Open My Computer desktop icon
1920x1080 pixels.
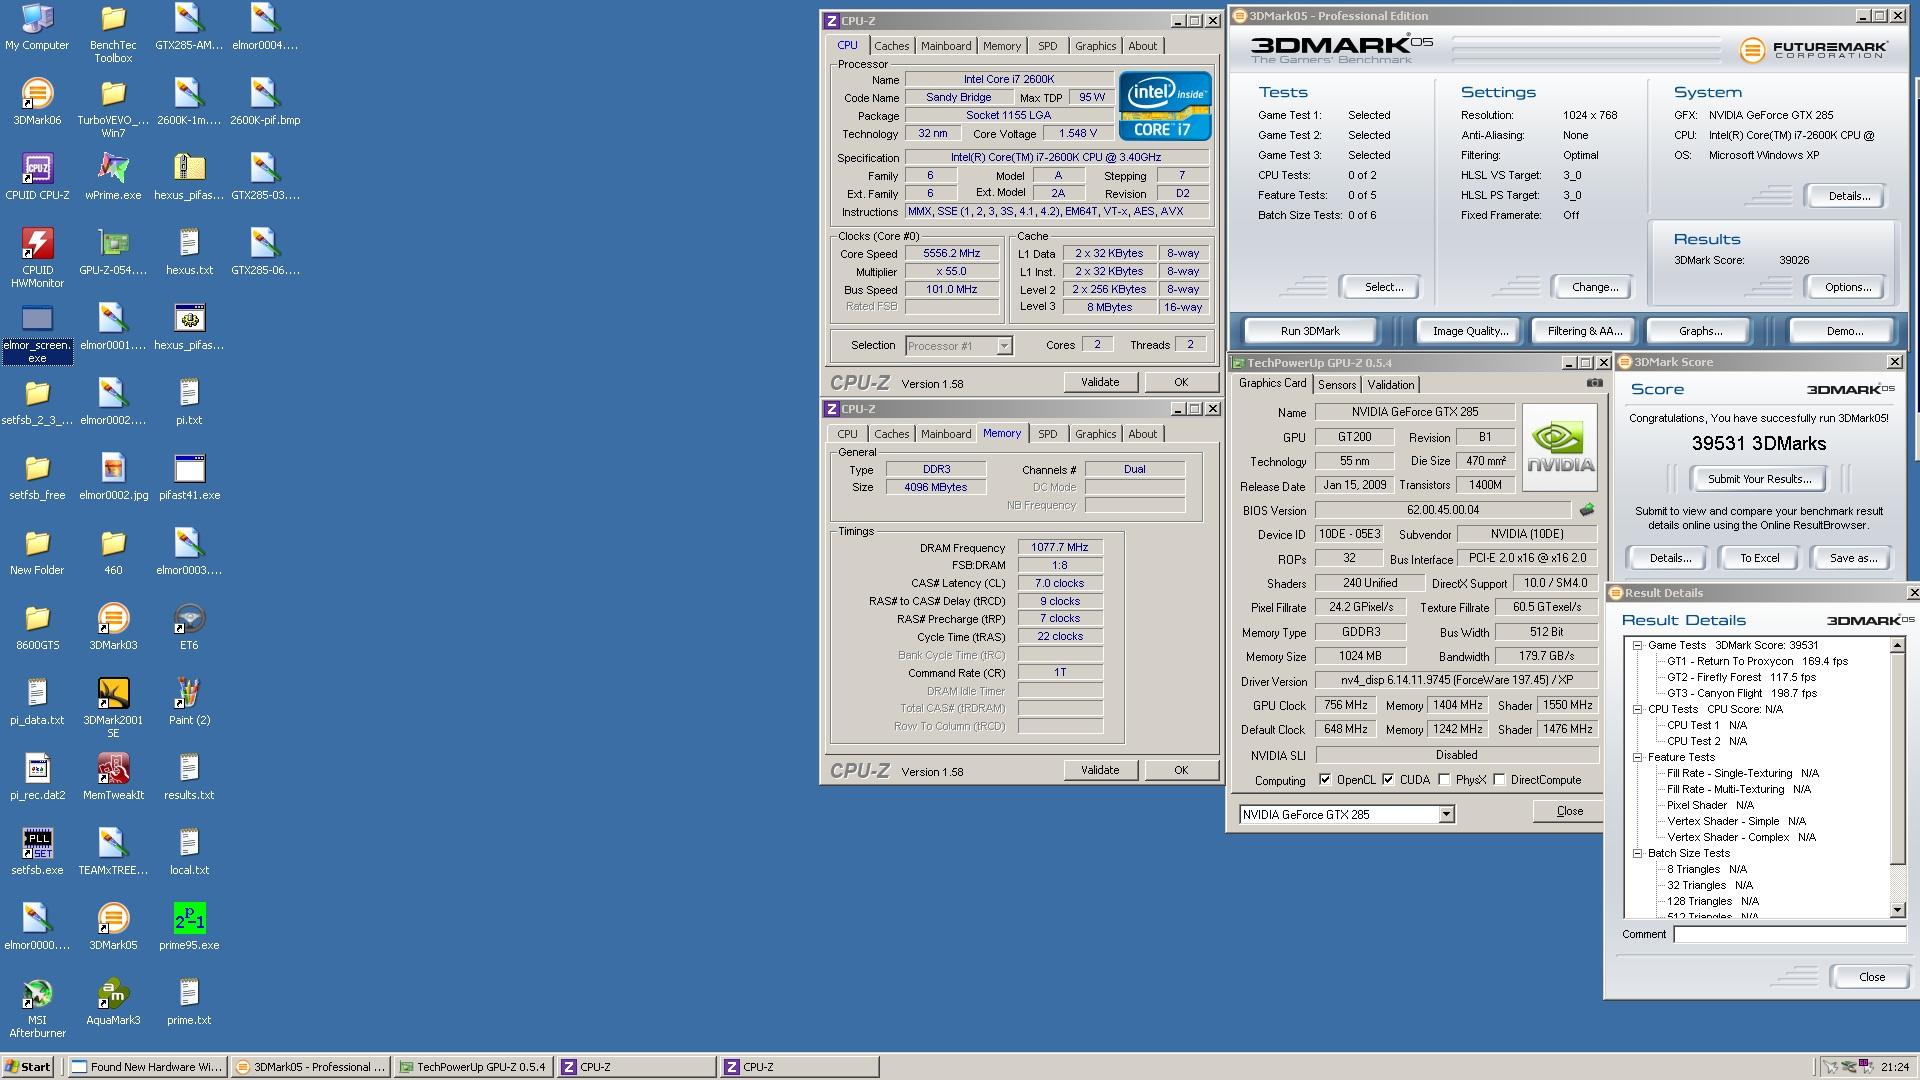point(37,27)
